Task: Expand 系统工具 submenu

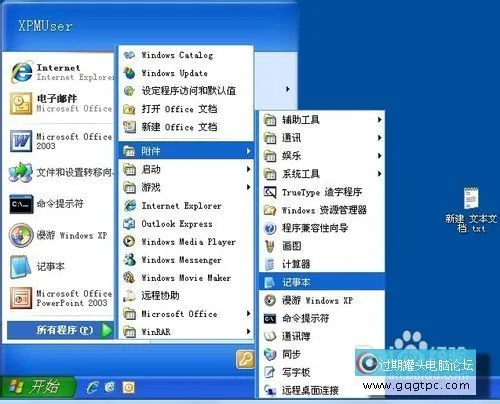Action: pos(322,174)
